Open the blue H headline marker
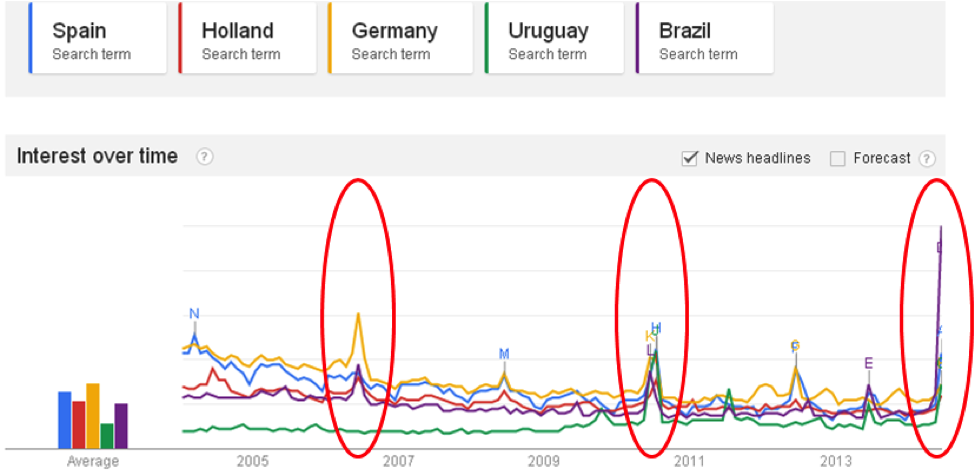This screenshot has height=475, width=975. (x=656, y=328)
